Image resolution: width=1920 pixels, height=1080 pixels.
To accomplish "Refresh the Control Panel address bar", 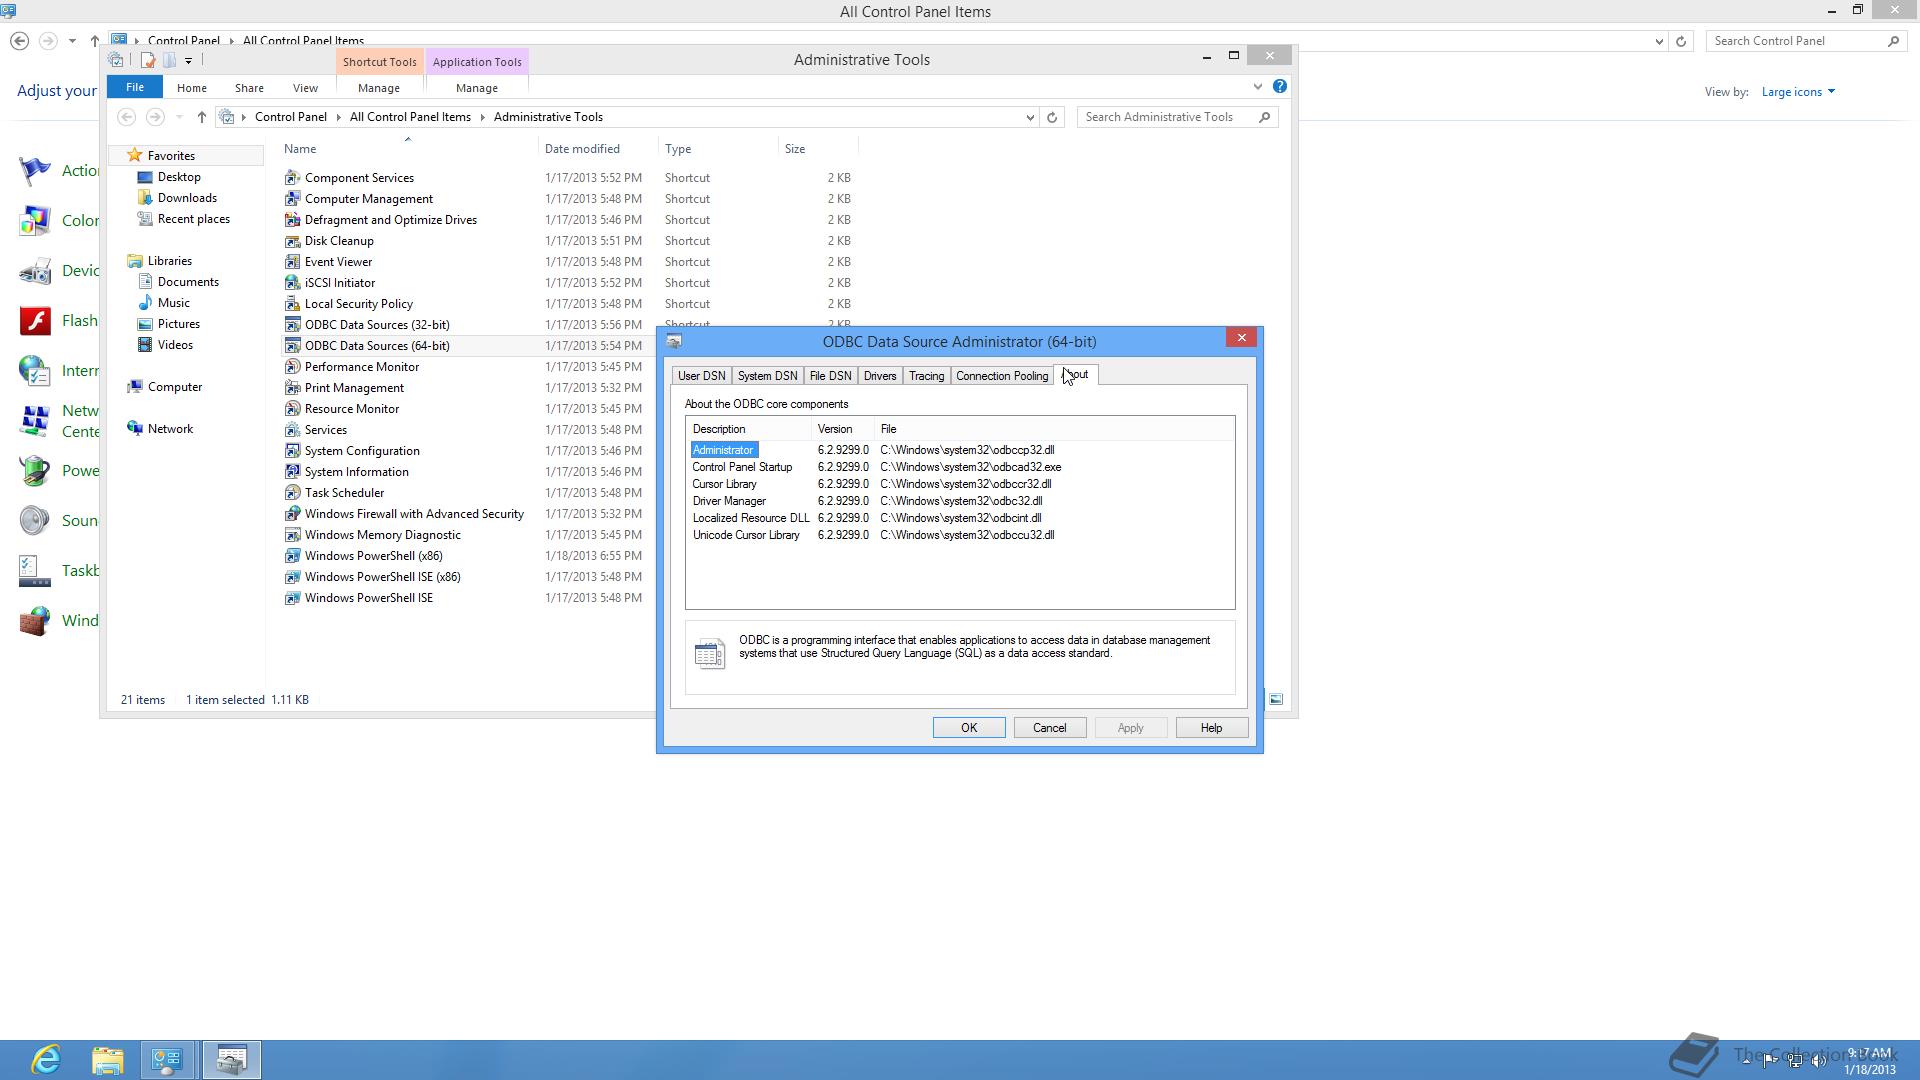I will 1681,41.
